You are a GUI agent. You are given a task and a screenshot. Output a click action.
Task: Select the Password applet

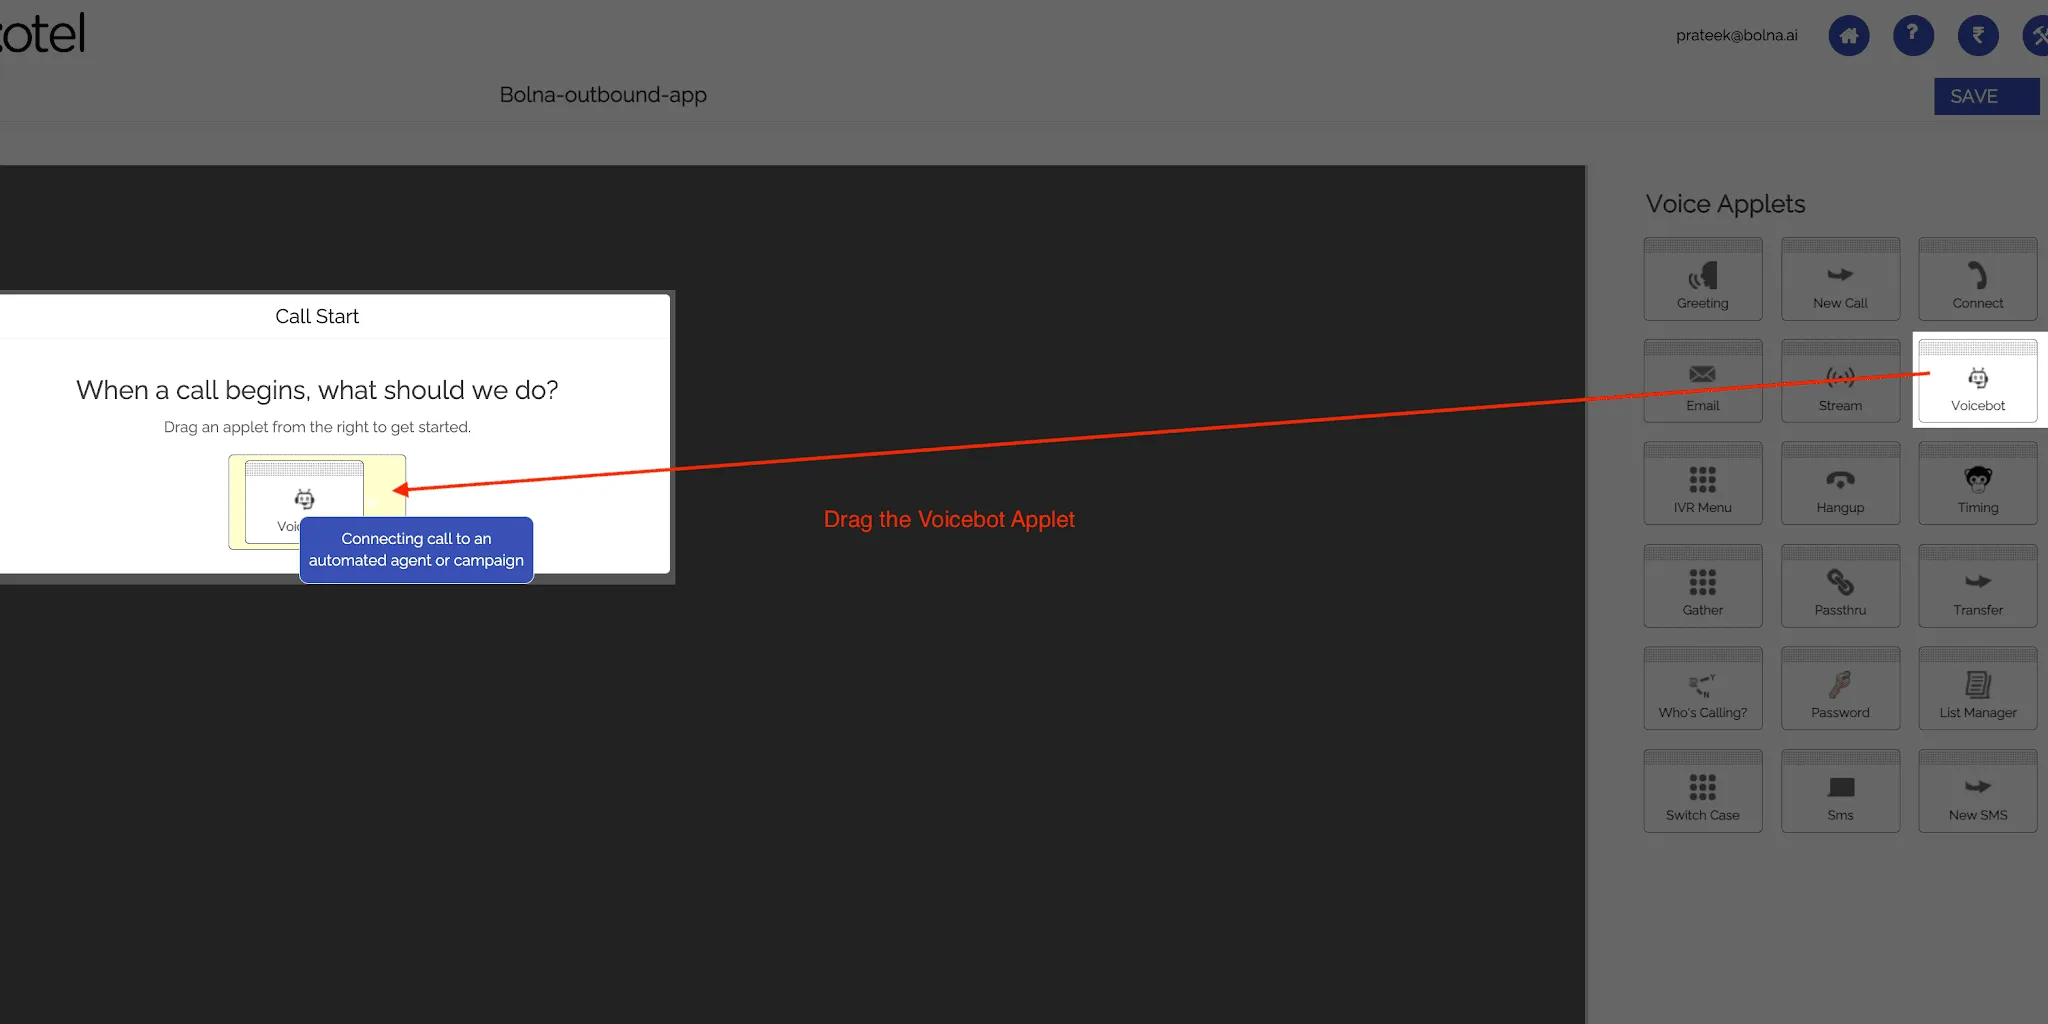tap(1840, 689)
